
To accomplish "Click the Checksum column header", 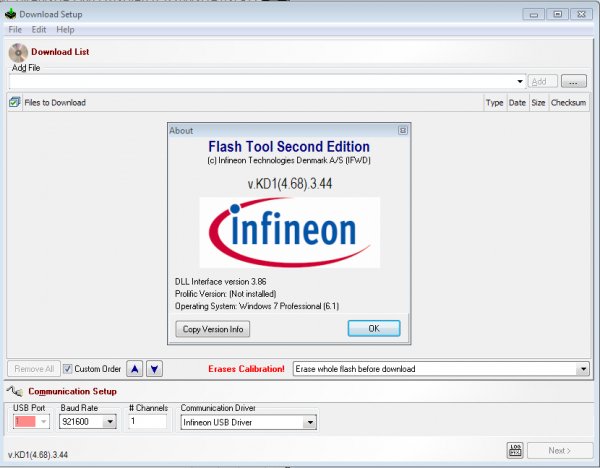I will (x=568, y=103).
